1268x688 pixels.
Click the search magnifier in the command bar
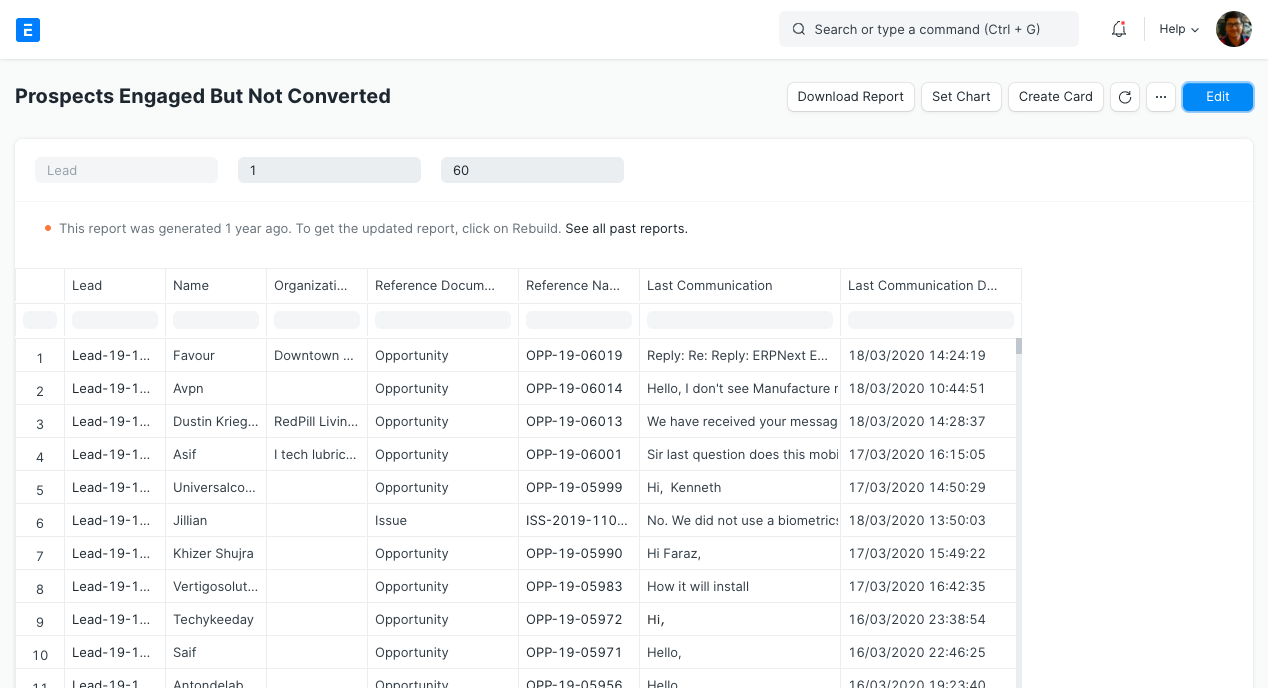(798, 29)
